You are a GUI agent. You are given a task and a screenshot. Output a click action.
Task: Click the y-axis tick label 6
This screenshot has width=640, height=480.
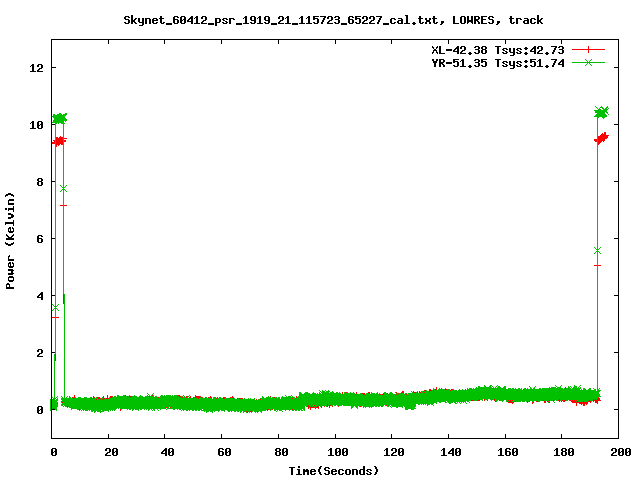coord(40,239)
